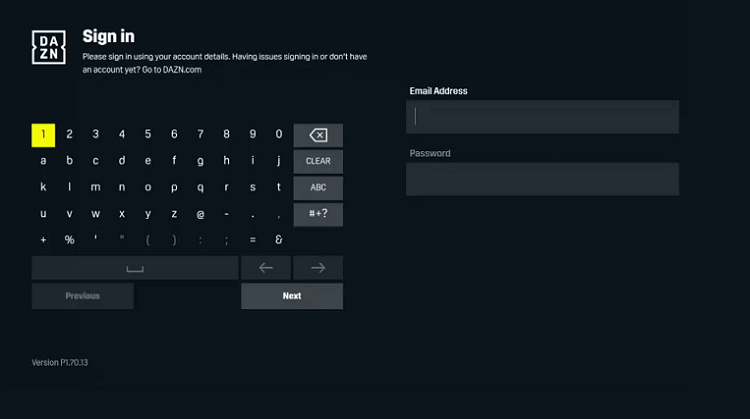
Task: Choose the letter d key
Action: [122, 161]
